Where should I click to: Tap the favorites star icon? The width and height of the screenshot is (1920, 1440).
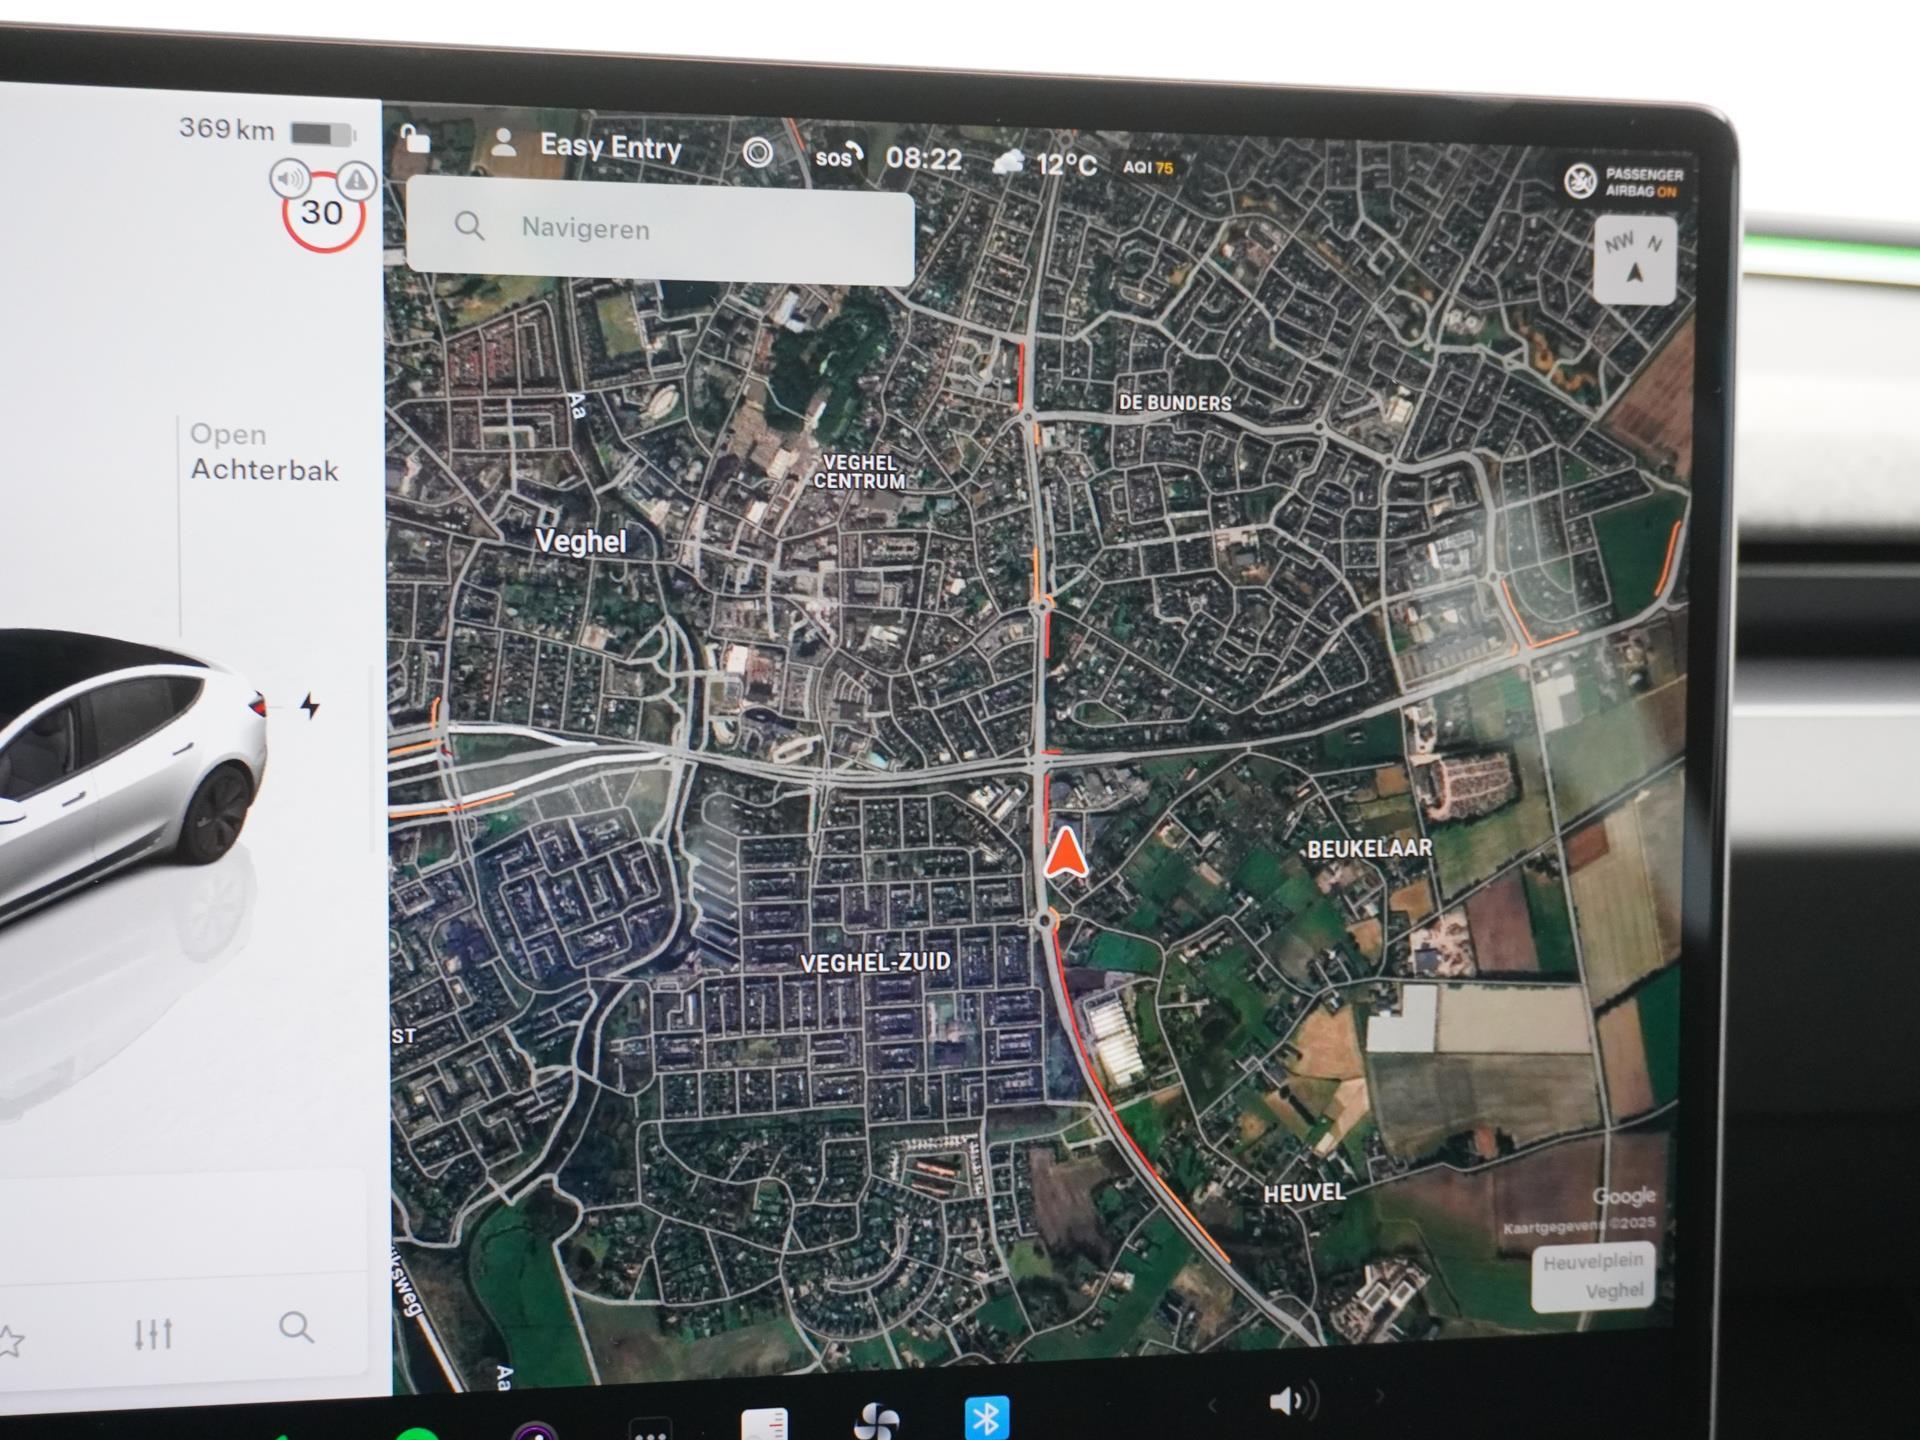(x=10, y=1342)
